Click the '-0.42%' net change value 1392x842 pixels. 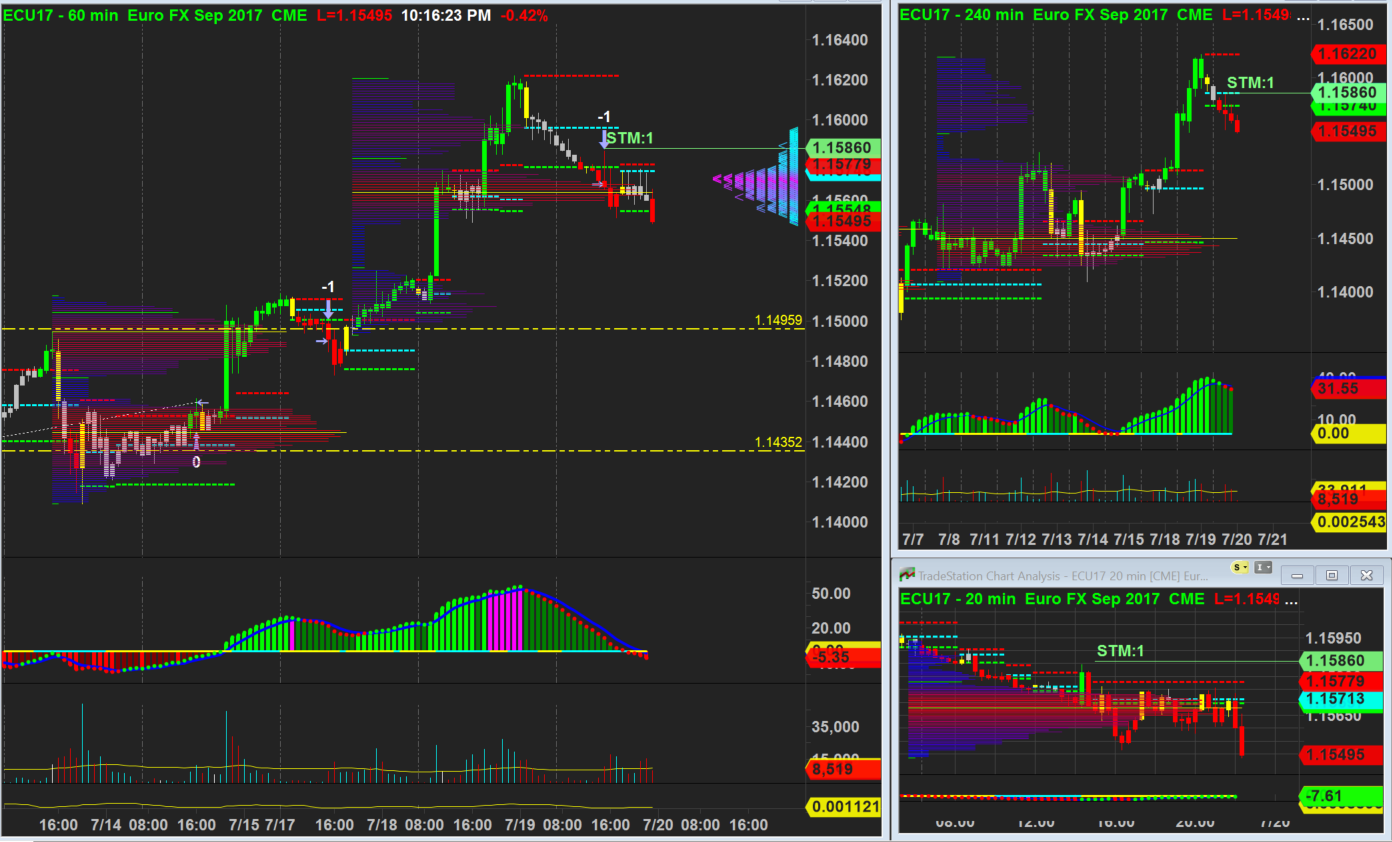click(524, 16)
